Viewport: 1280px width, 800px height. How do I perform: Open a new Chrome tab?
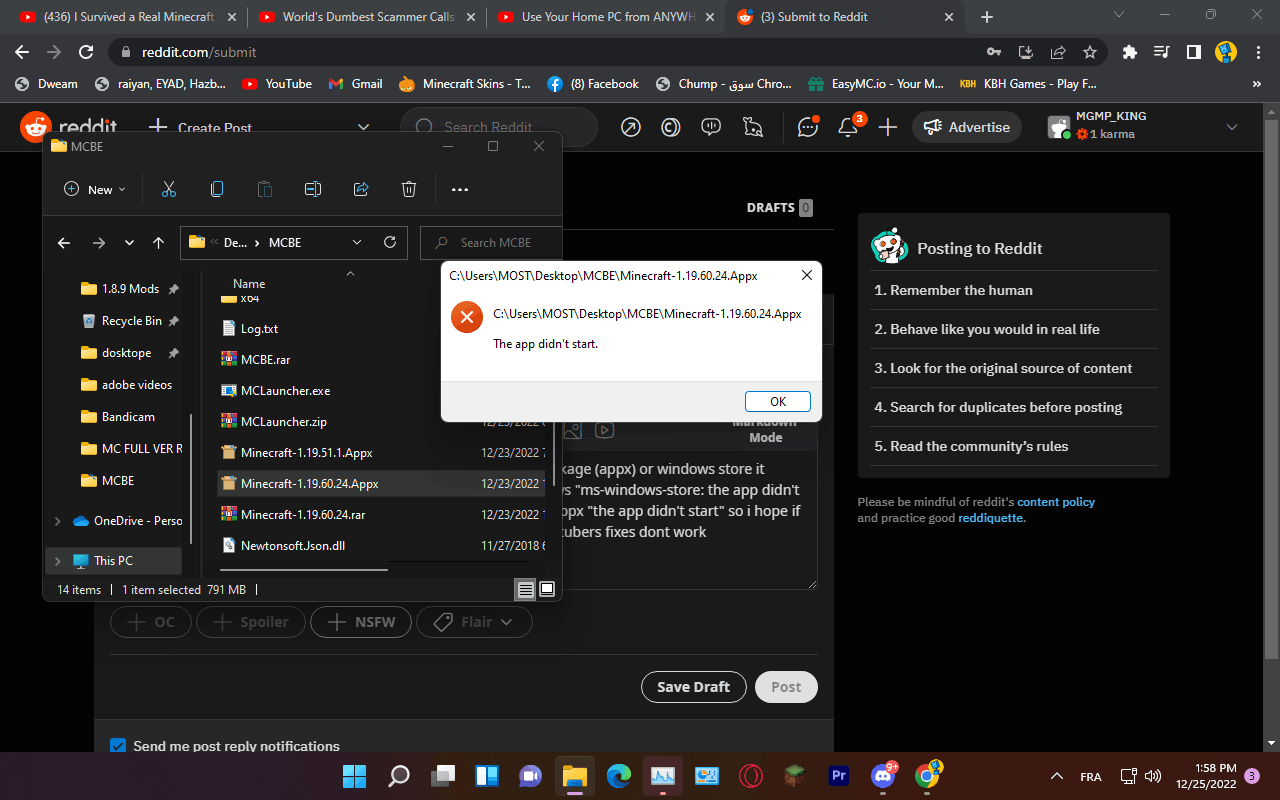click(x=987, y=17)
